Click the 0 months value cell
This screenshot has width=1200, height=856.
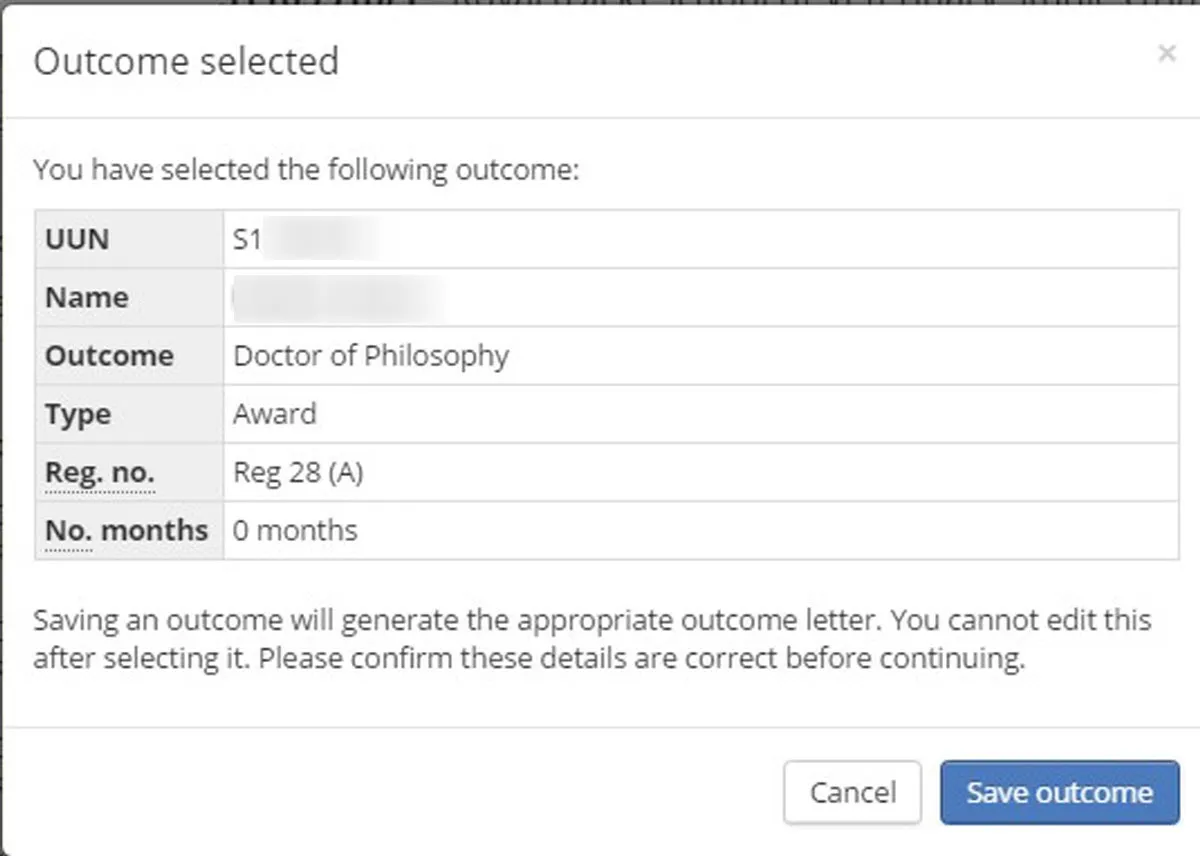click(x=295, y=530)
